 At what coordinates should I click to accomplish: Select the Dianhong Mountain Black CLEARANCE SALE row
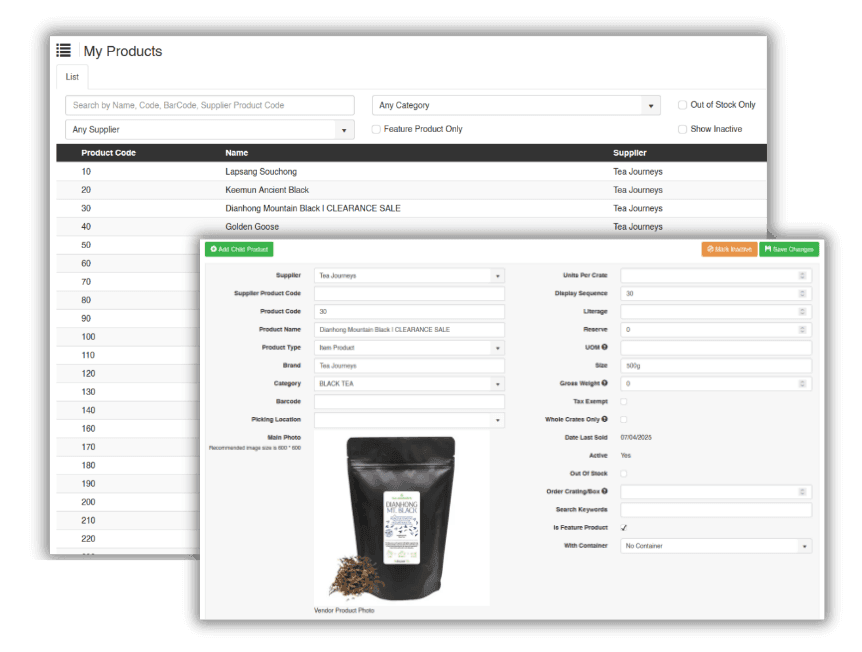411,208
